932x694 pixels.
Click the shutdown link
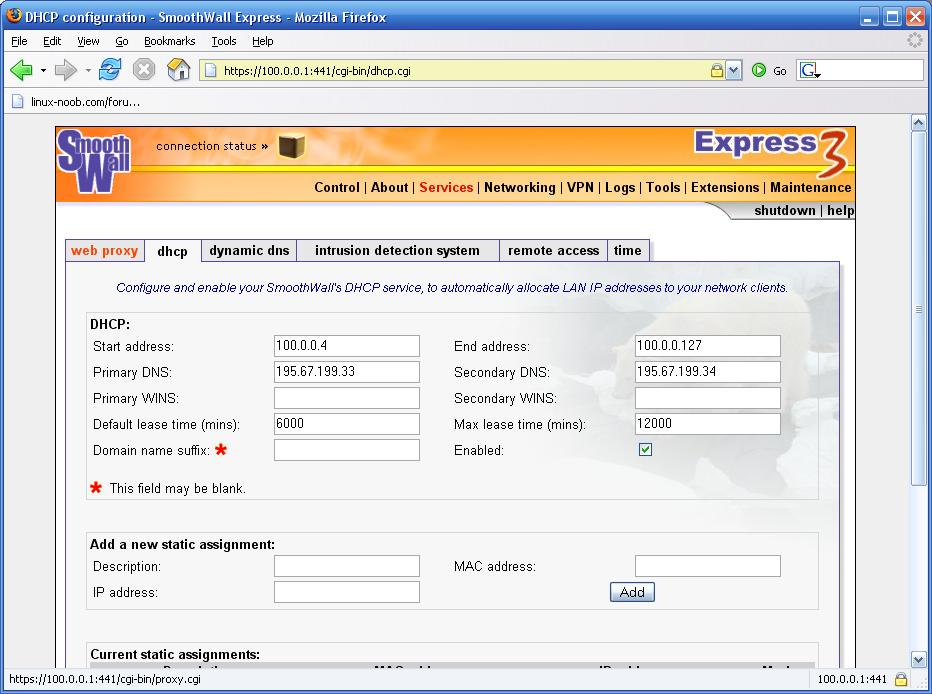[x=785, y=210]
